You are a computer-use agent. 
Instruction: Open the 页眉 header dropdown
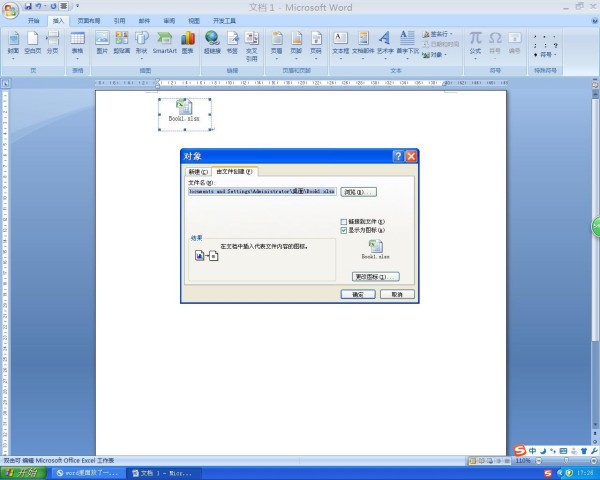(x=276, y=43)
